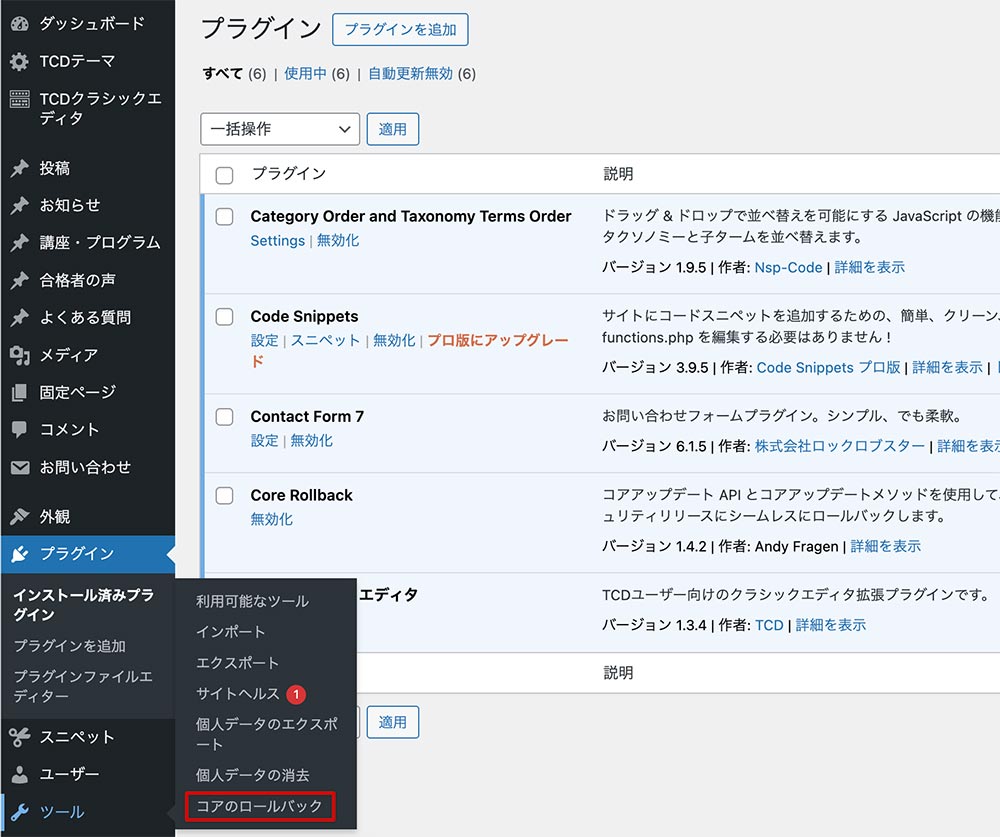Open the 固定ページ pages icon
Screen dimensions: 1000x837
coord(21,392)
